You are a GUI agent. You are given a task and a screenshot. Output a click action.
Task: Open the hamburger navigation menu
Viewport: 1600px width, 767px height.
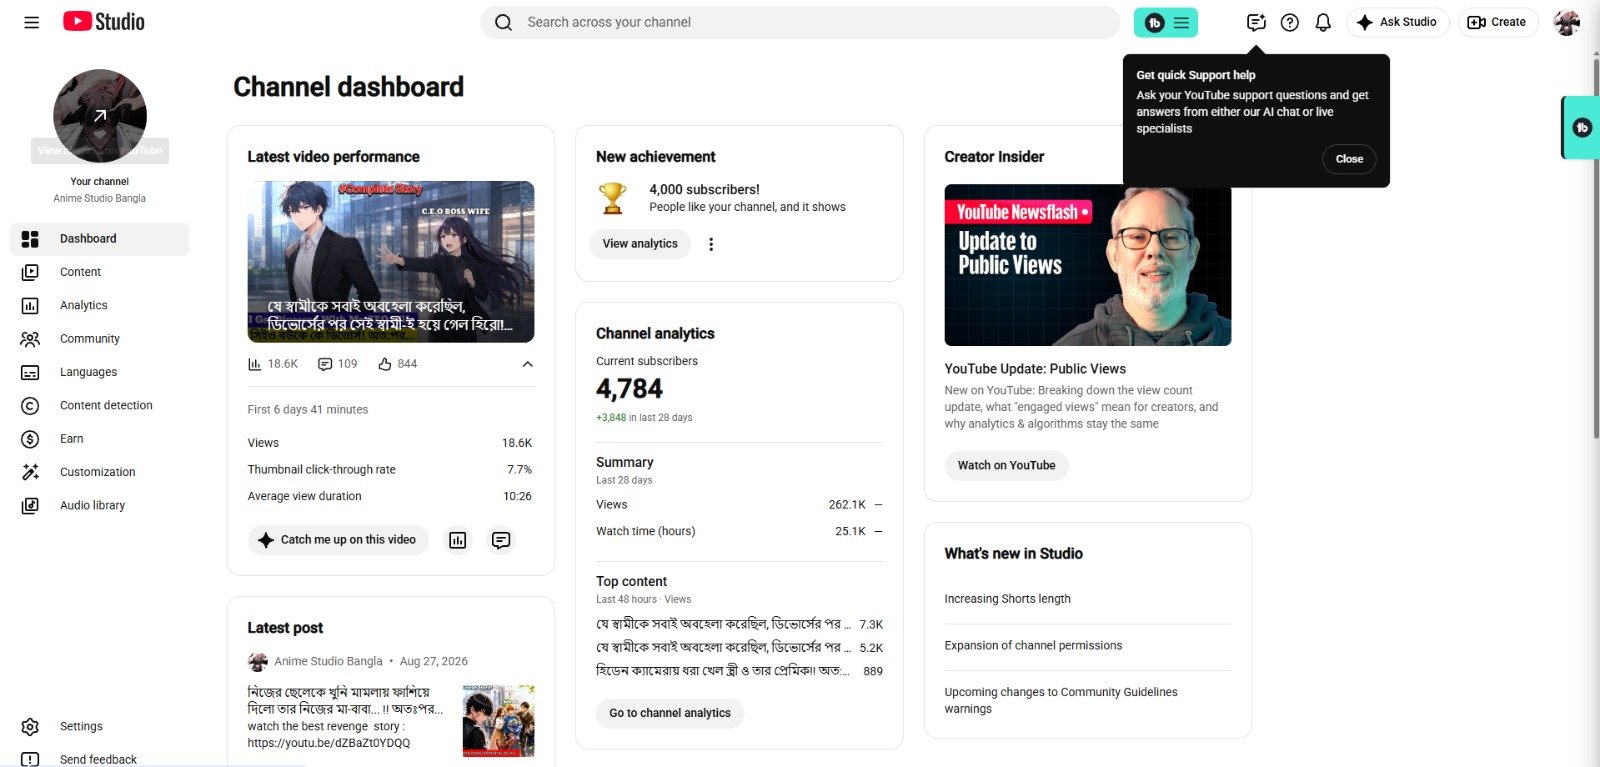(x=32, y=22)
